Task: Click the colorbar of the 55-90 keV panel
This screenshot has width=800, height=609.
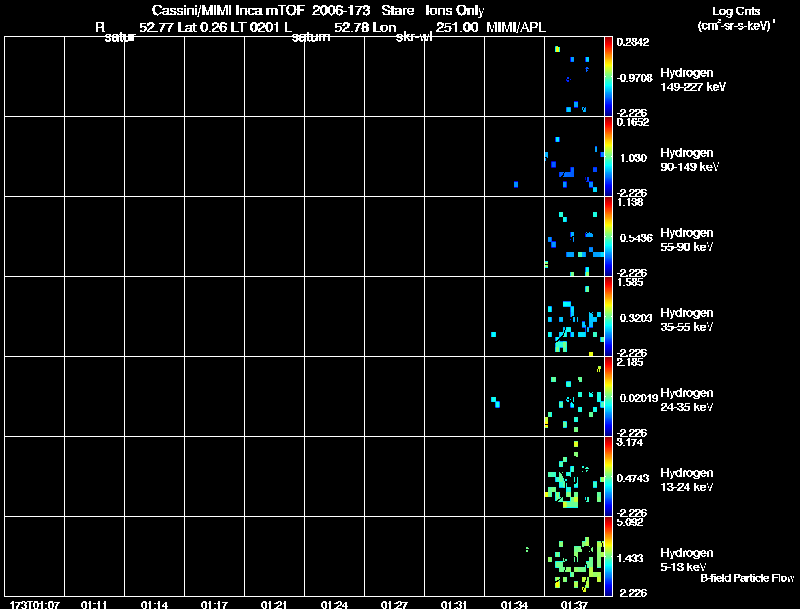Action: (x=608, y=237)
